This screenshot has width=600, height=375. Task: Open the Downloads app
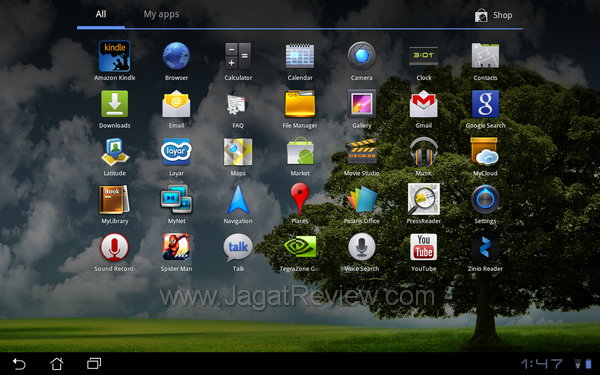[114, 104]
